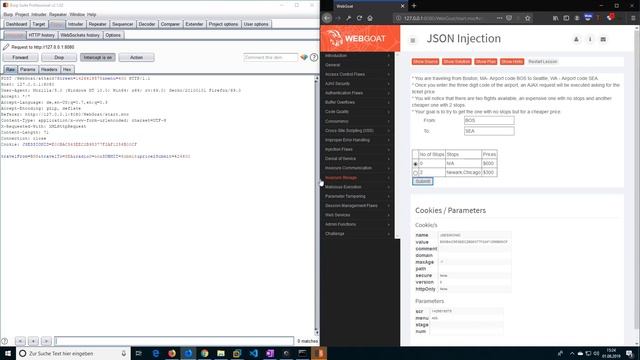Click Show Hints button
This screenshot has height=360, width=640.
click(x=512, y=62)
